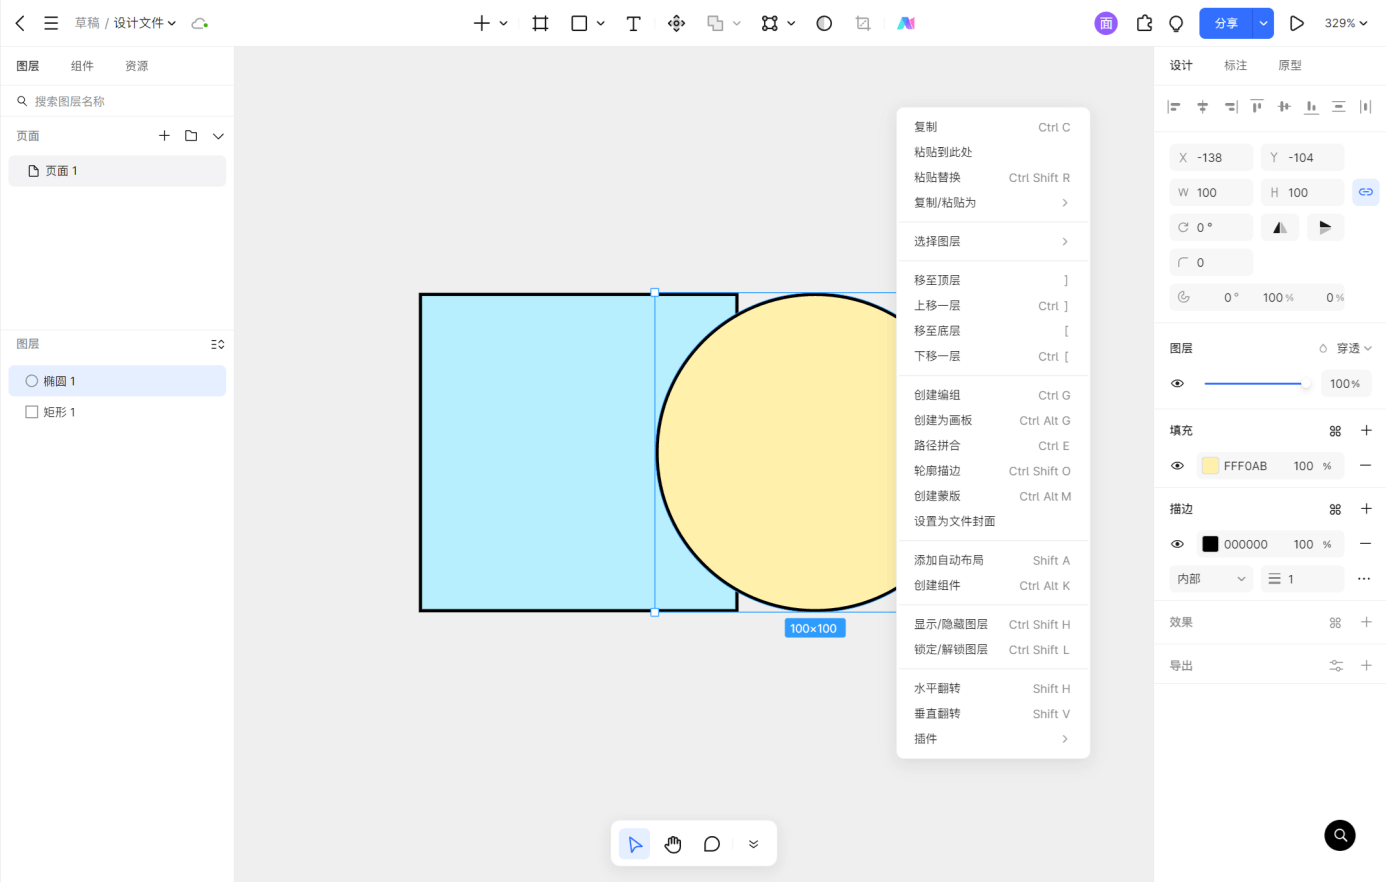Select the hand pan tool
This screenshot has height=882, width=1386.
pos(673,844)
